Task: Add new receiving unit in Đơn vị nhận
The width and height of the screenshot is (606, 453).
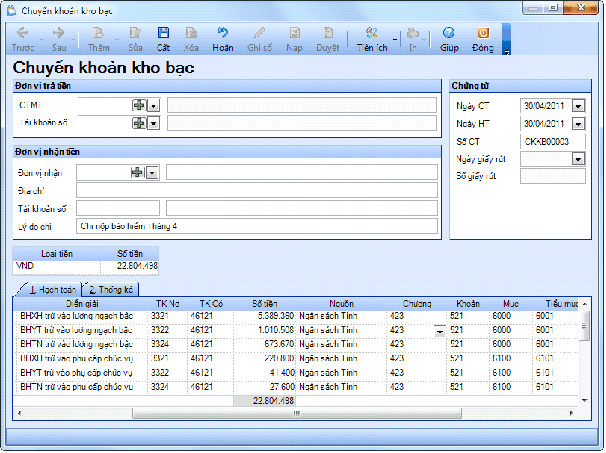Action: point(137,172)
